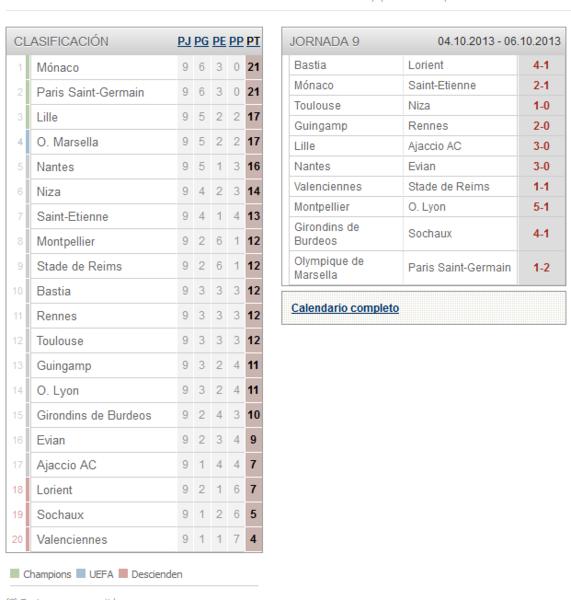The height and width of the screenshot is (600, 571).
Task: Click the Bastia vs Lorient 4-1 score
Action: coord(541,65)
